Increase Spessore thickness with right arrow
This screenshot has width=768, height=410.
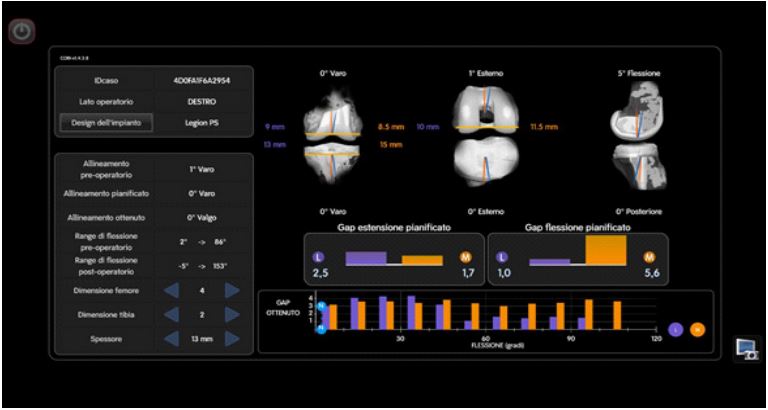coord(232,338)
